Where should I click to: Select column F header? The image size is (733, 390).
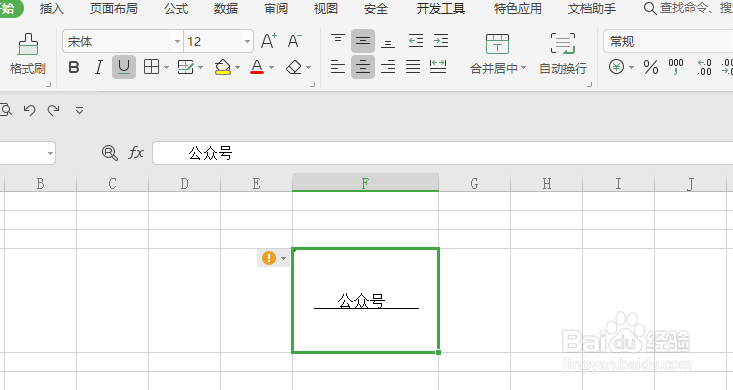tap(365, 183)
